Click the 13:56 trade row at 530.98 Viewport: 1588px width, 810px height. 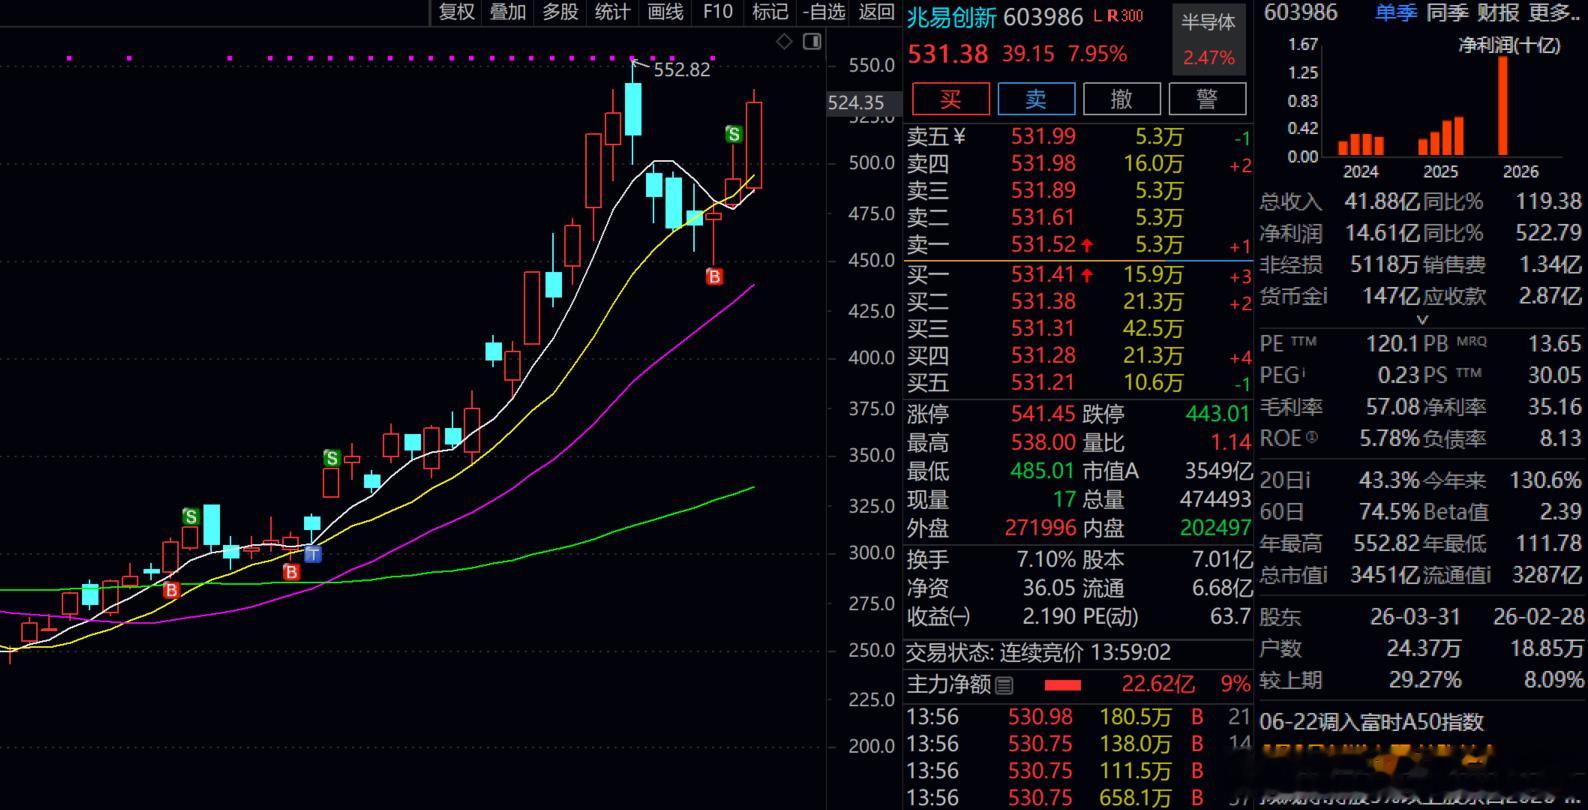(1078, 717)
